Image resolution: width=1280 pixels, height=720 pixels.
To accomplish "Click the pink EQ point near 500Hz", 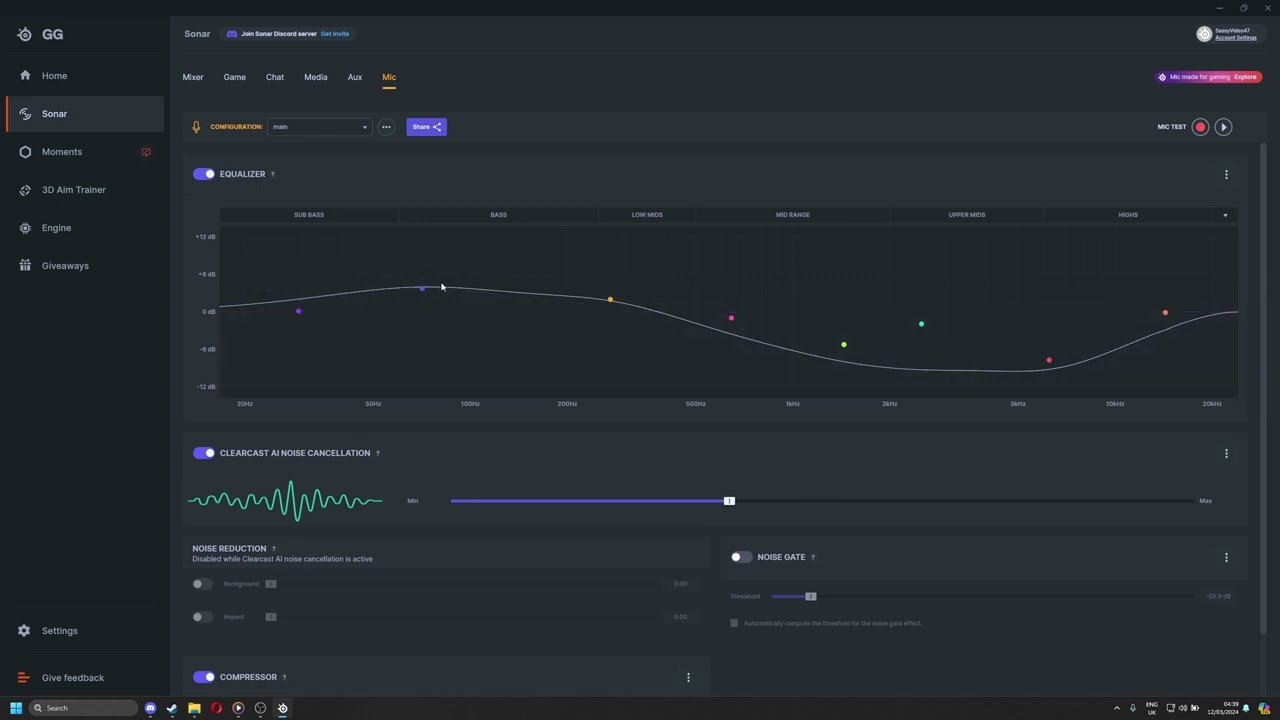I will click(731, 318).
